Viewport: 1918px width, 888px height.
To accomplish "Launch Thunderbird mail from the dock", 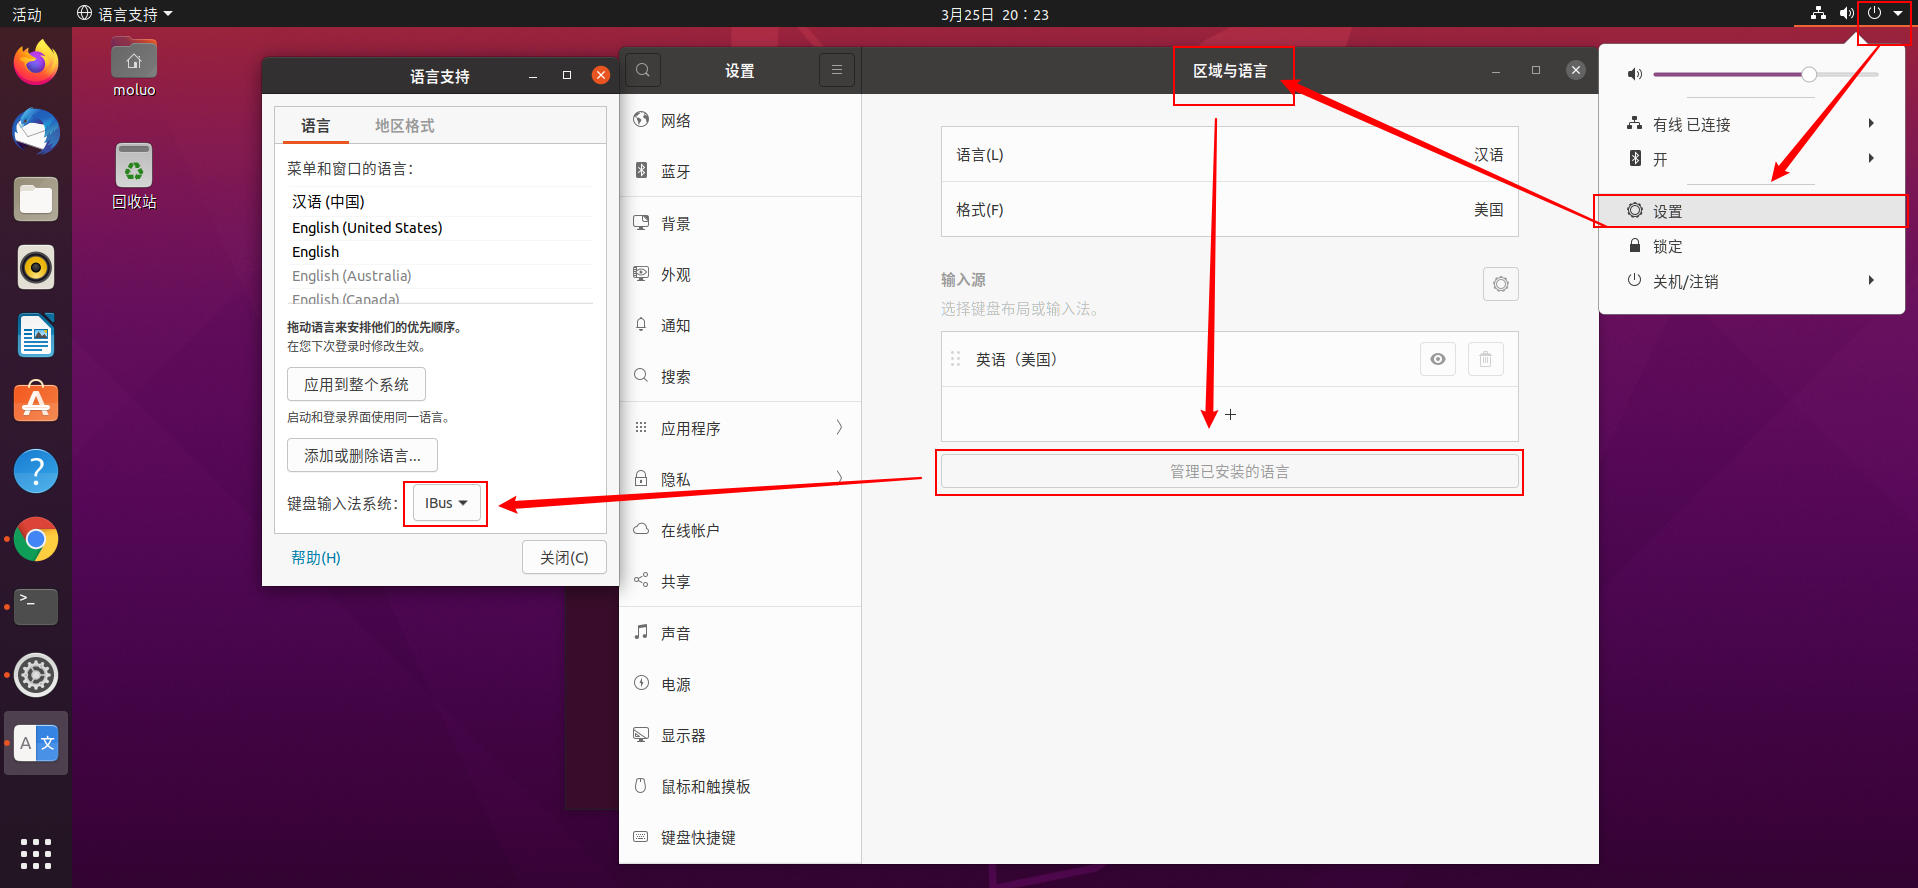I will 36,131.
